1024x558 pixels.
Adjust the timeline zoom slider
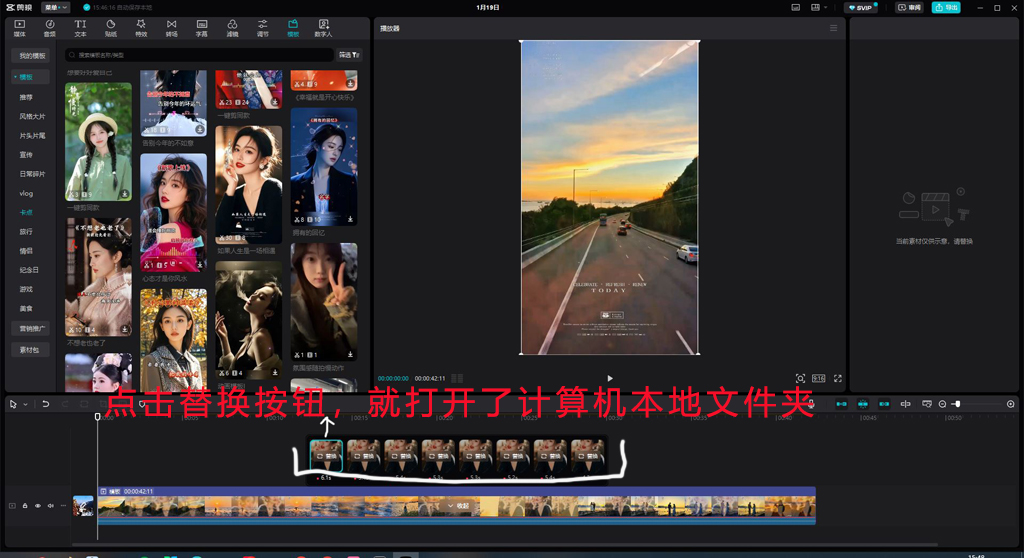(x=957, y=404)
